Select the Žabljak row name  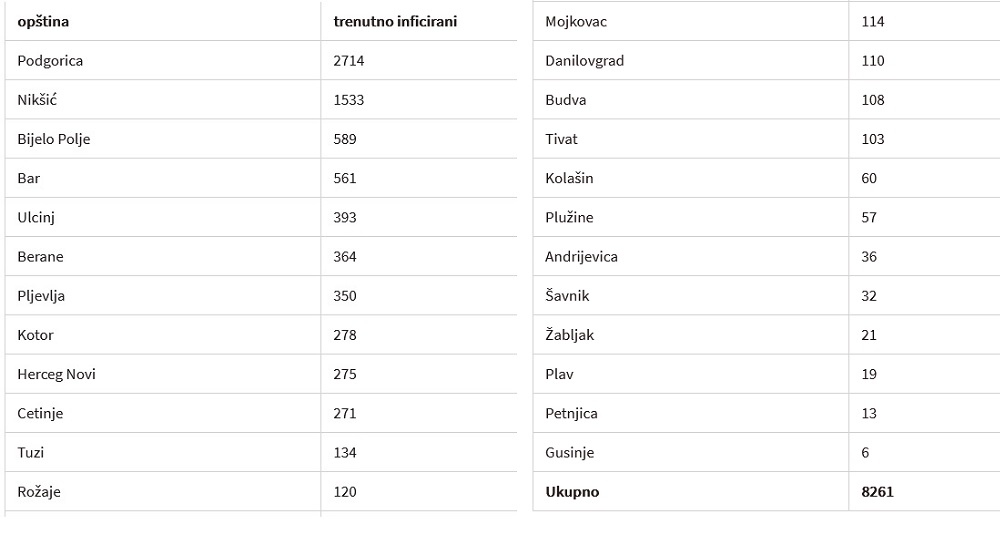[570, 335]
